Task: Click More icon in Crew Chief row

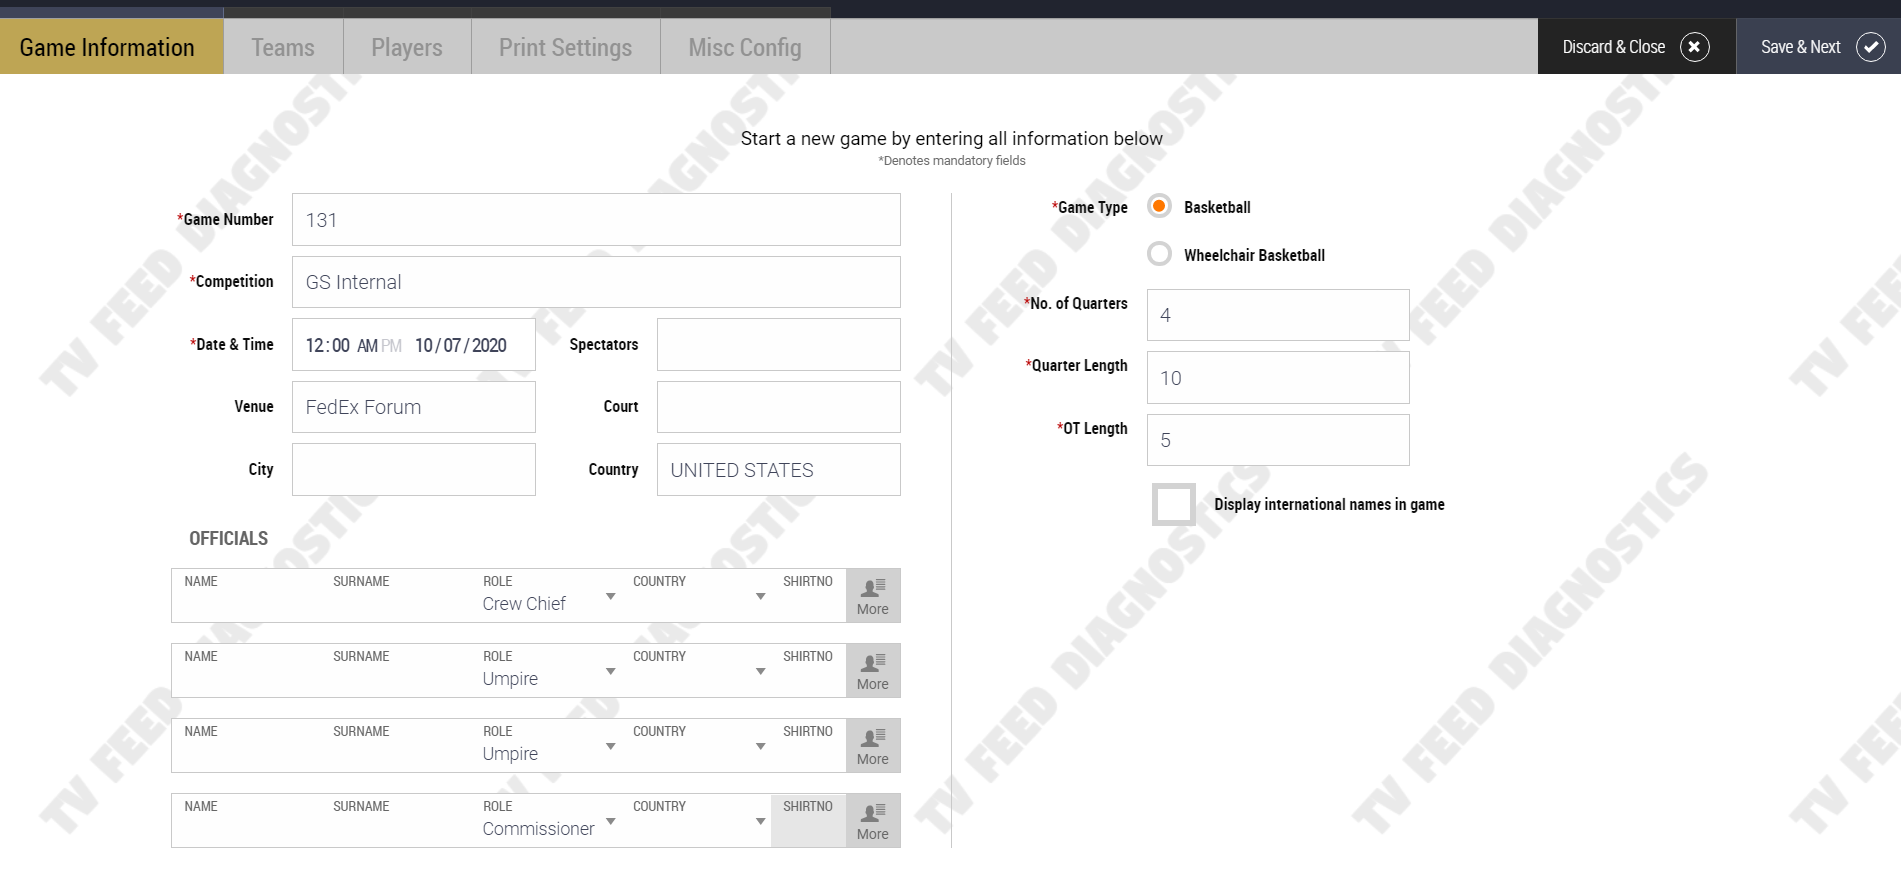Action: coord(873,596)
